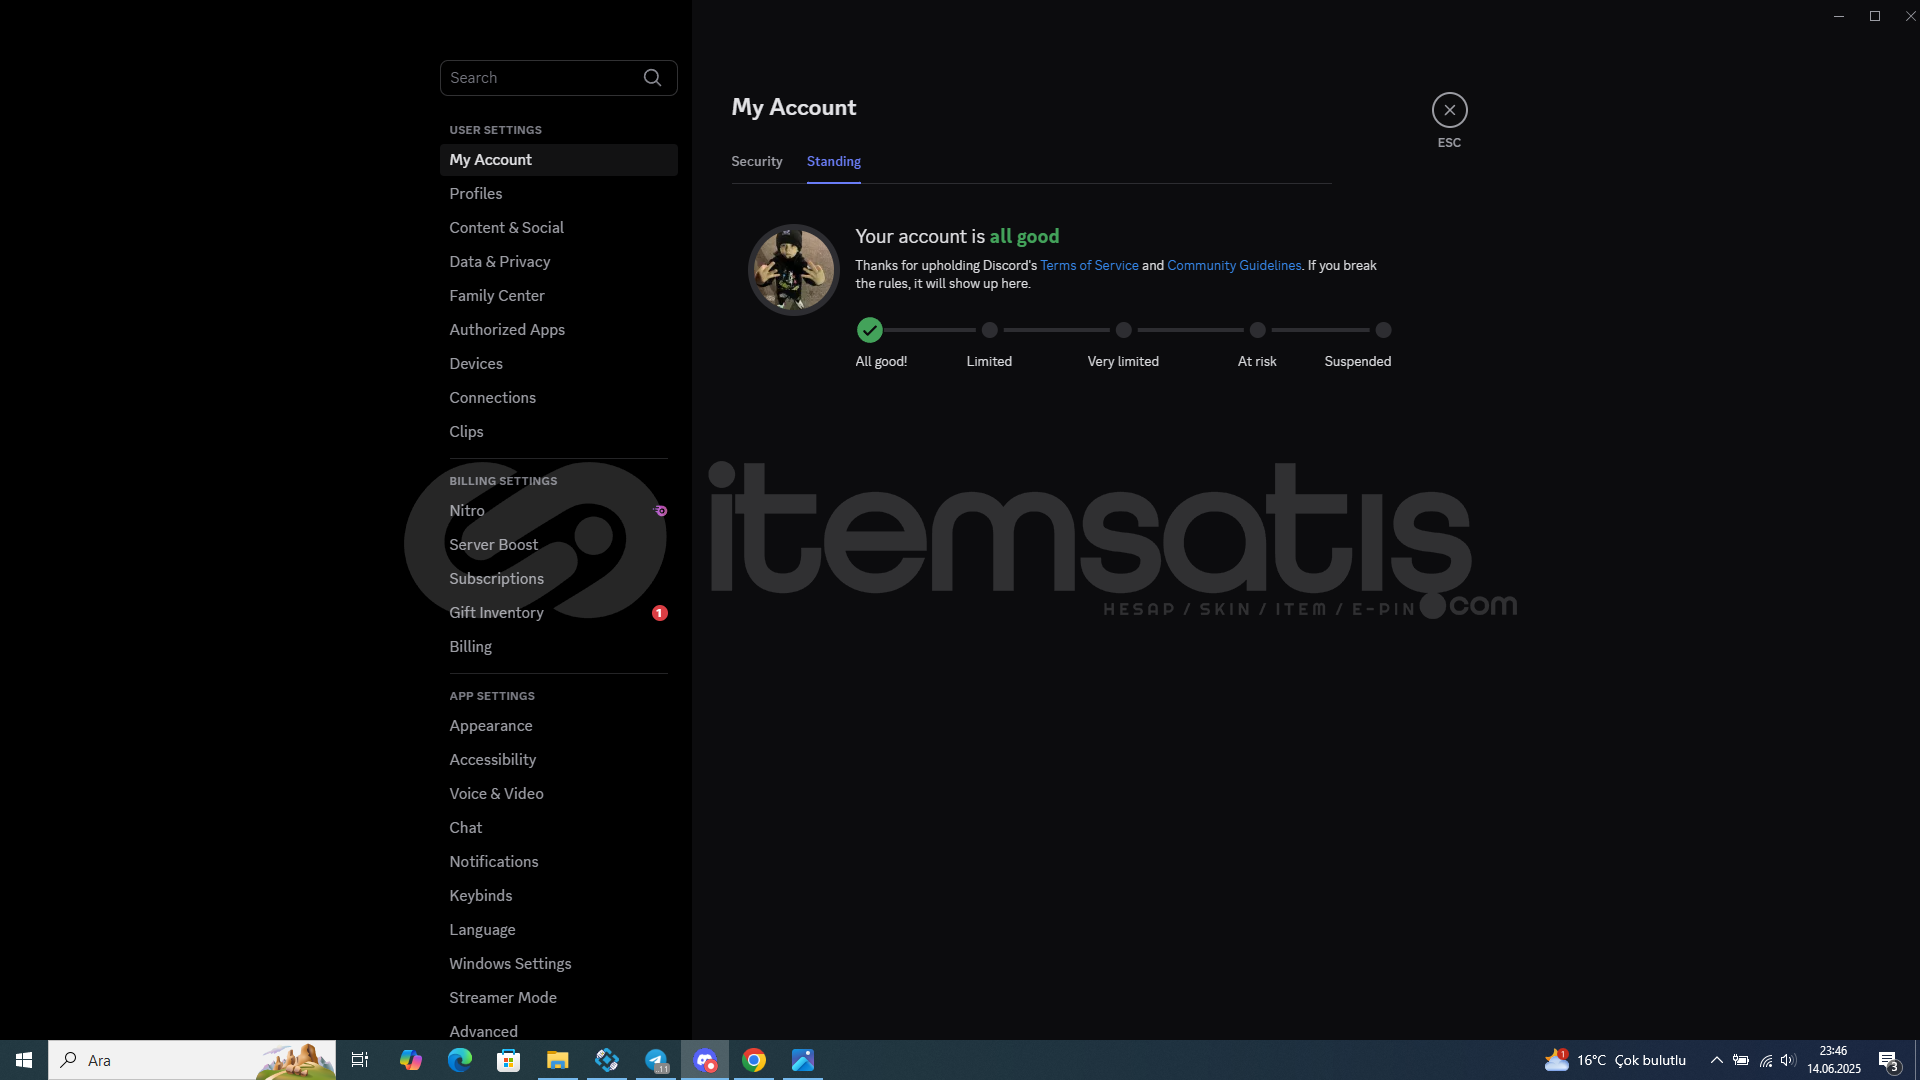Open Windows Start menu

24,1060
